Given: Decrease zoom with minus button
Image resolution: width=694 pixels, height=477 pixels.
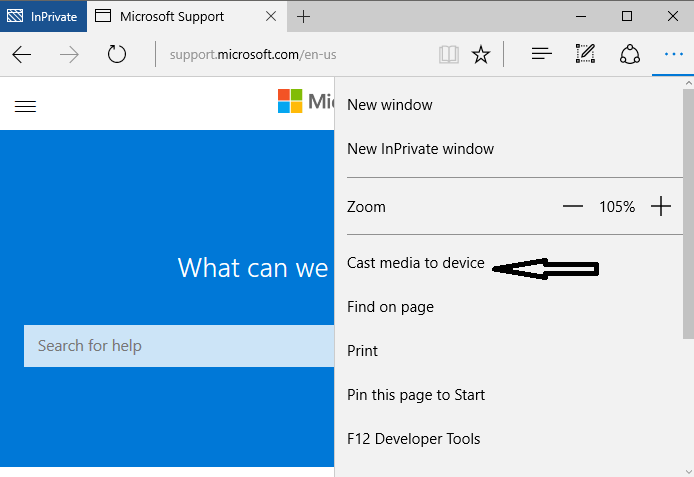Looking at the screenshot, I should tap(573, 207).
